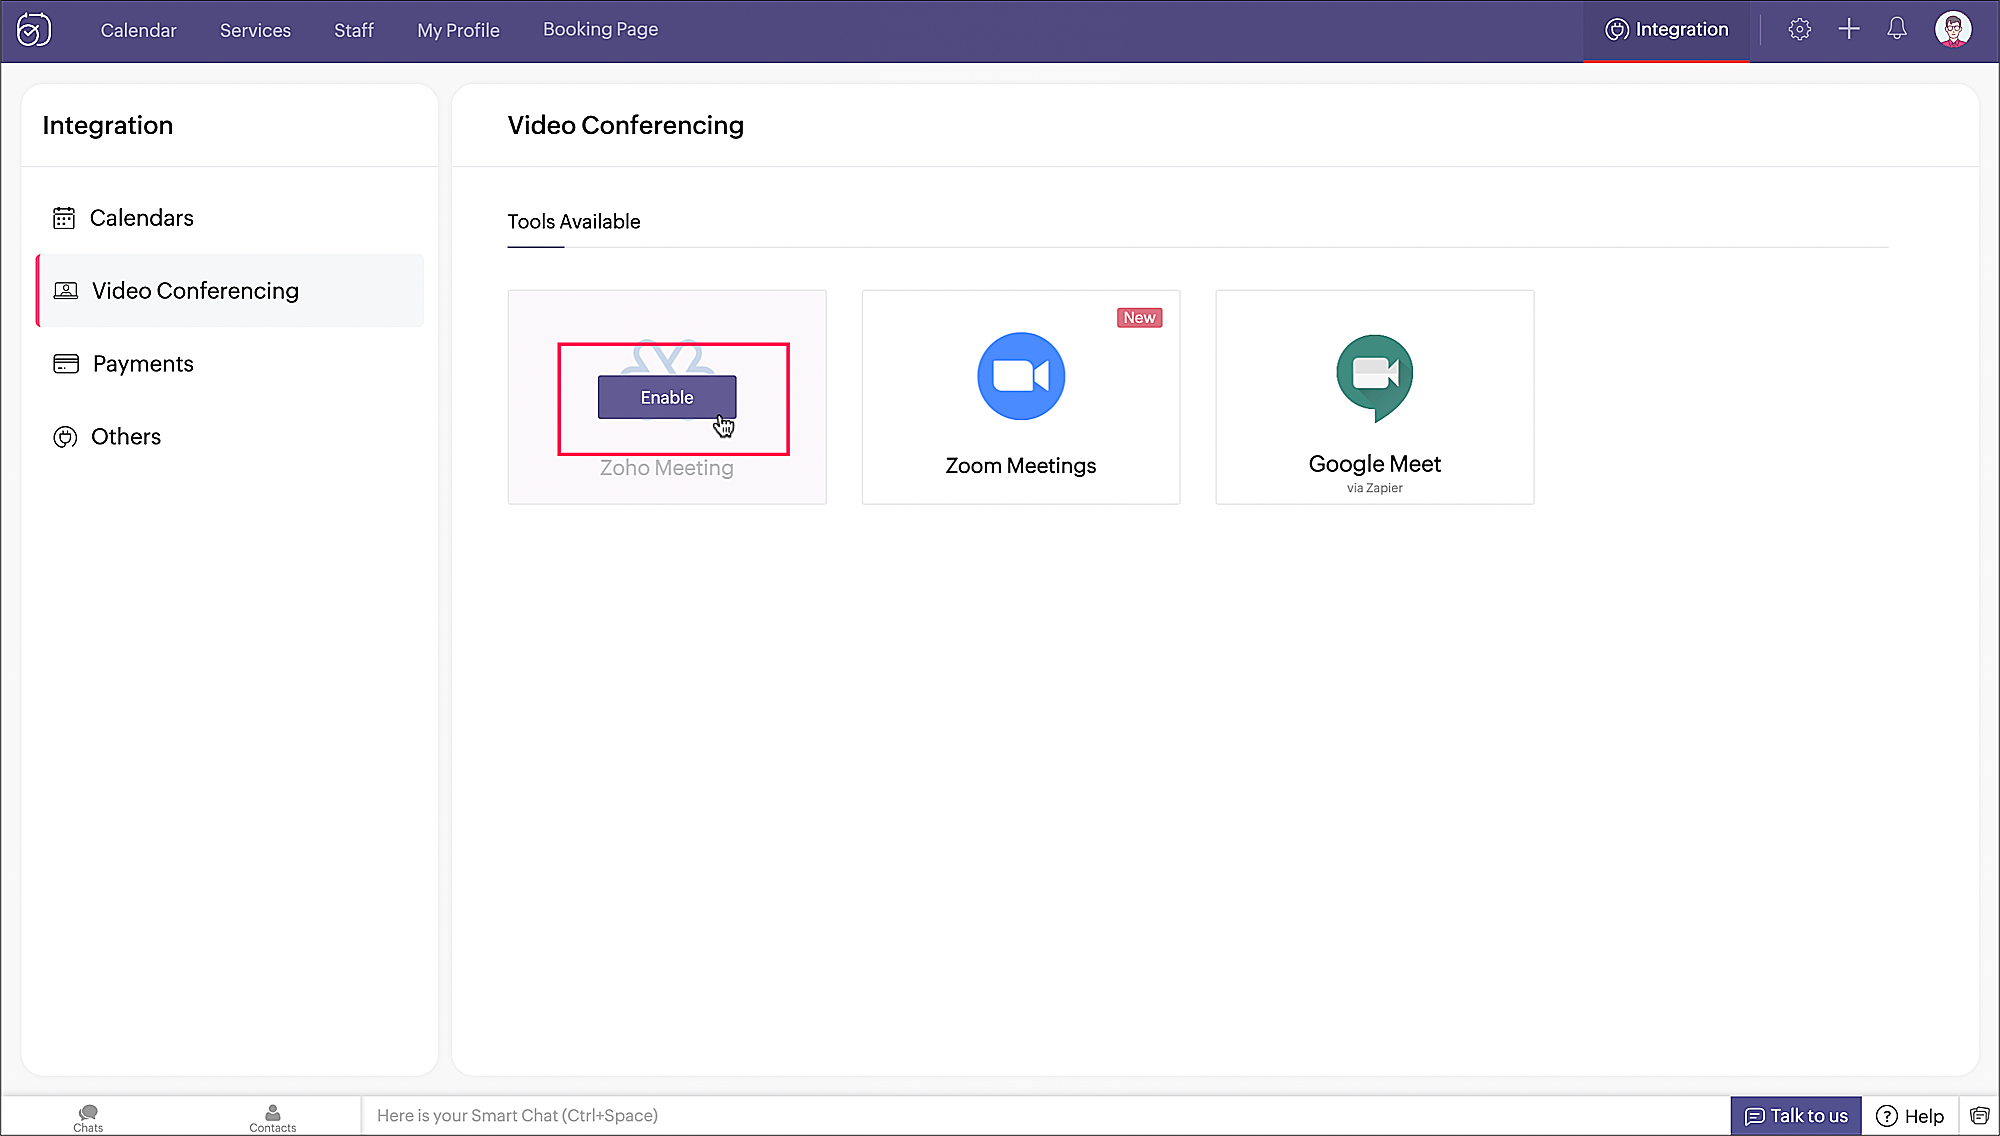Viewport: 2000px width, 1136px height.
Task: Open Chats in the bottom bar
Action: [88, 1117]
